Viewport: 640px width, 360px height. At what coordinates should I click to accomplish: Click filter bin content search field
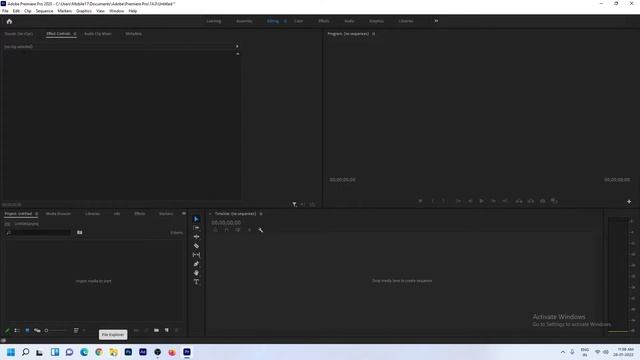39,233
